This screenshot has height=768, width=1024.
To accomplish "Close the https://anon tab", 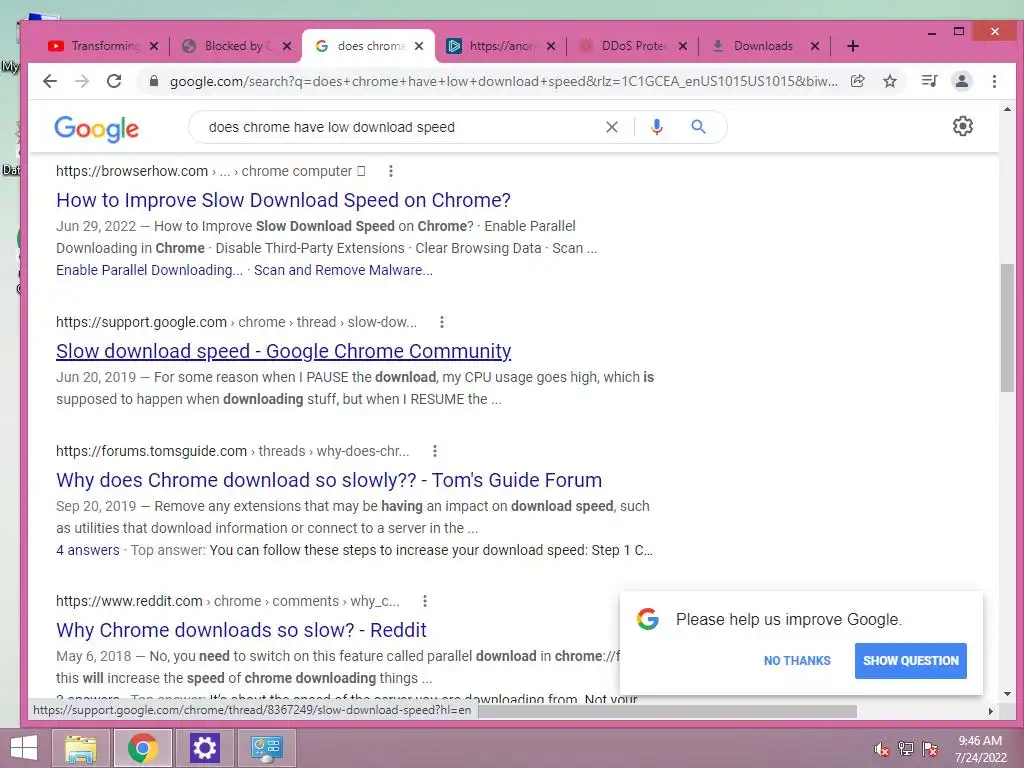I will pyautogui.click(x=551, y=46).
